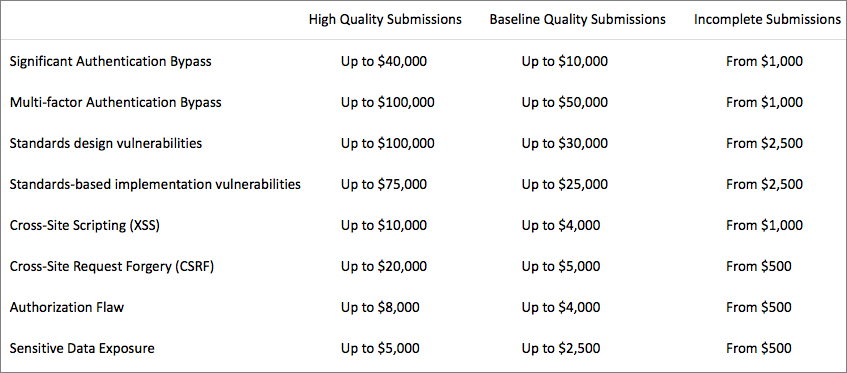Screen dimensions: 847x373
Task: Click the Up to $50,000 baseline cell
Action: pyautogui.click(x=564, y=103)
